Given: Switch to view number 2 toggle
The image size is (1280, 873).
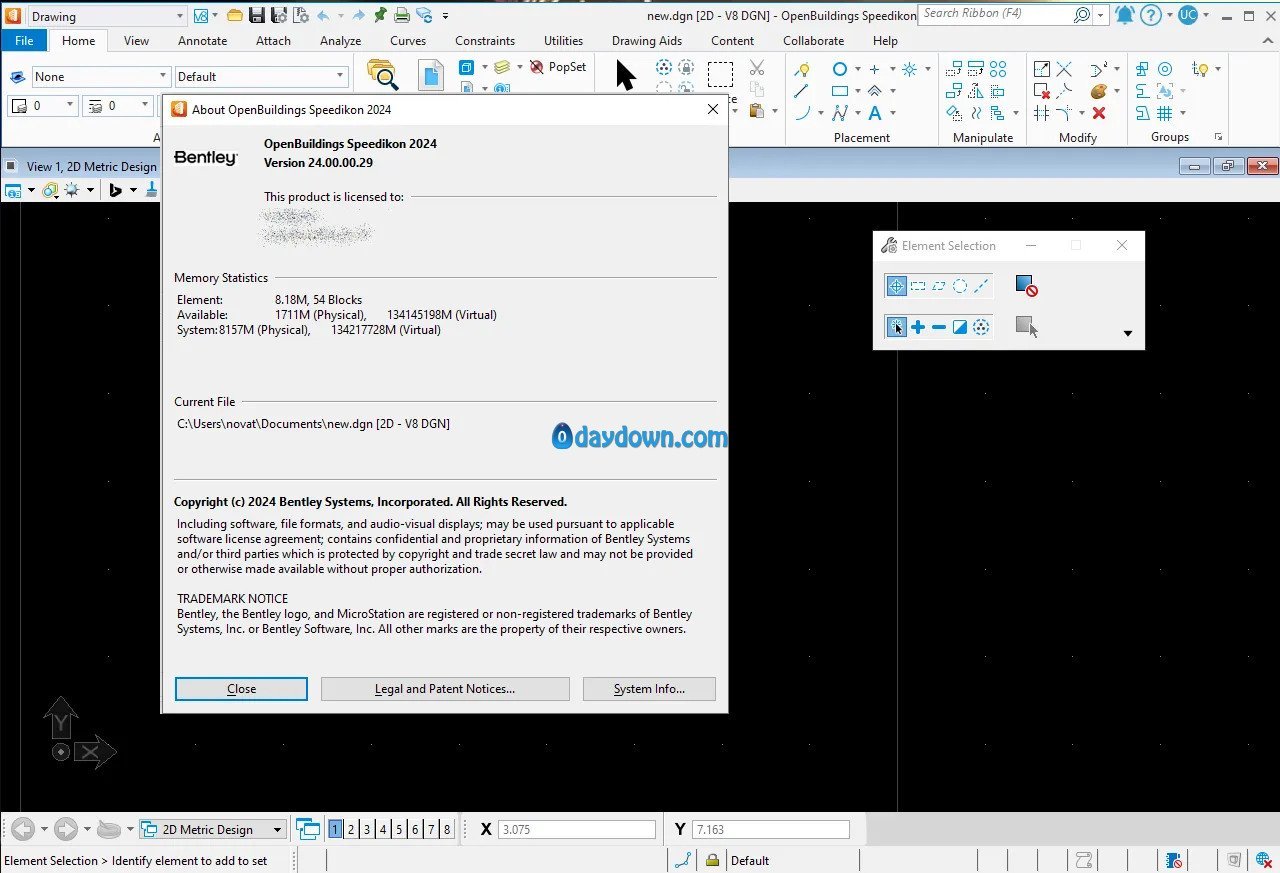Looking at the screenshot, I should point(351,829).
